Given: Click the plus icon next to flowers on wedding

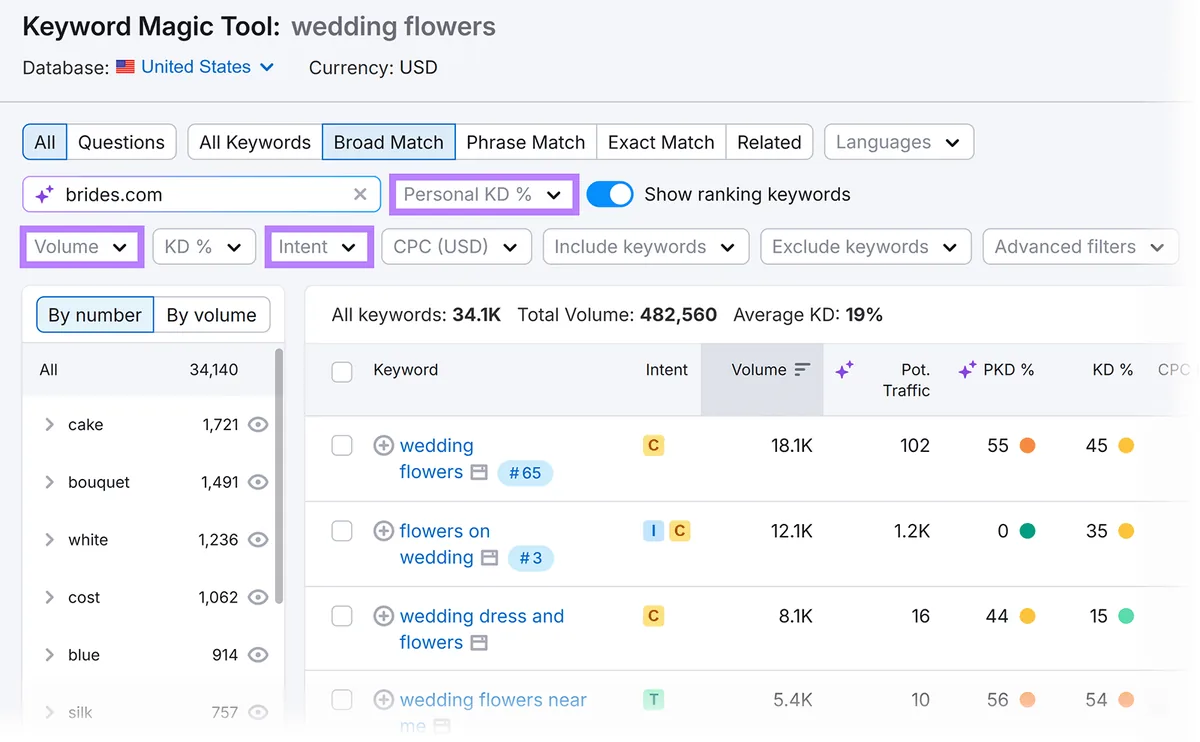Looking at the screenshot, I should coord(383,531).
